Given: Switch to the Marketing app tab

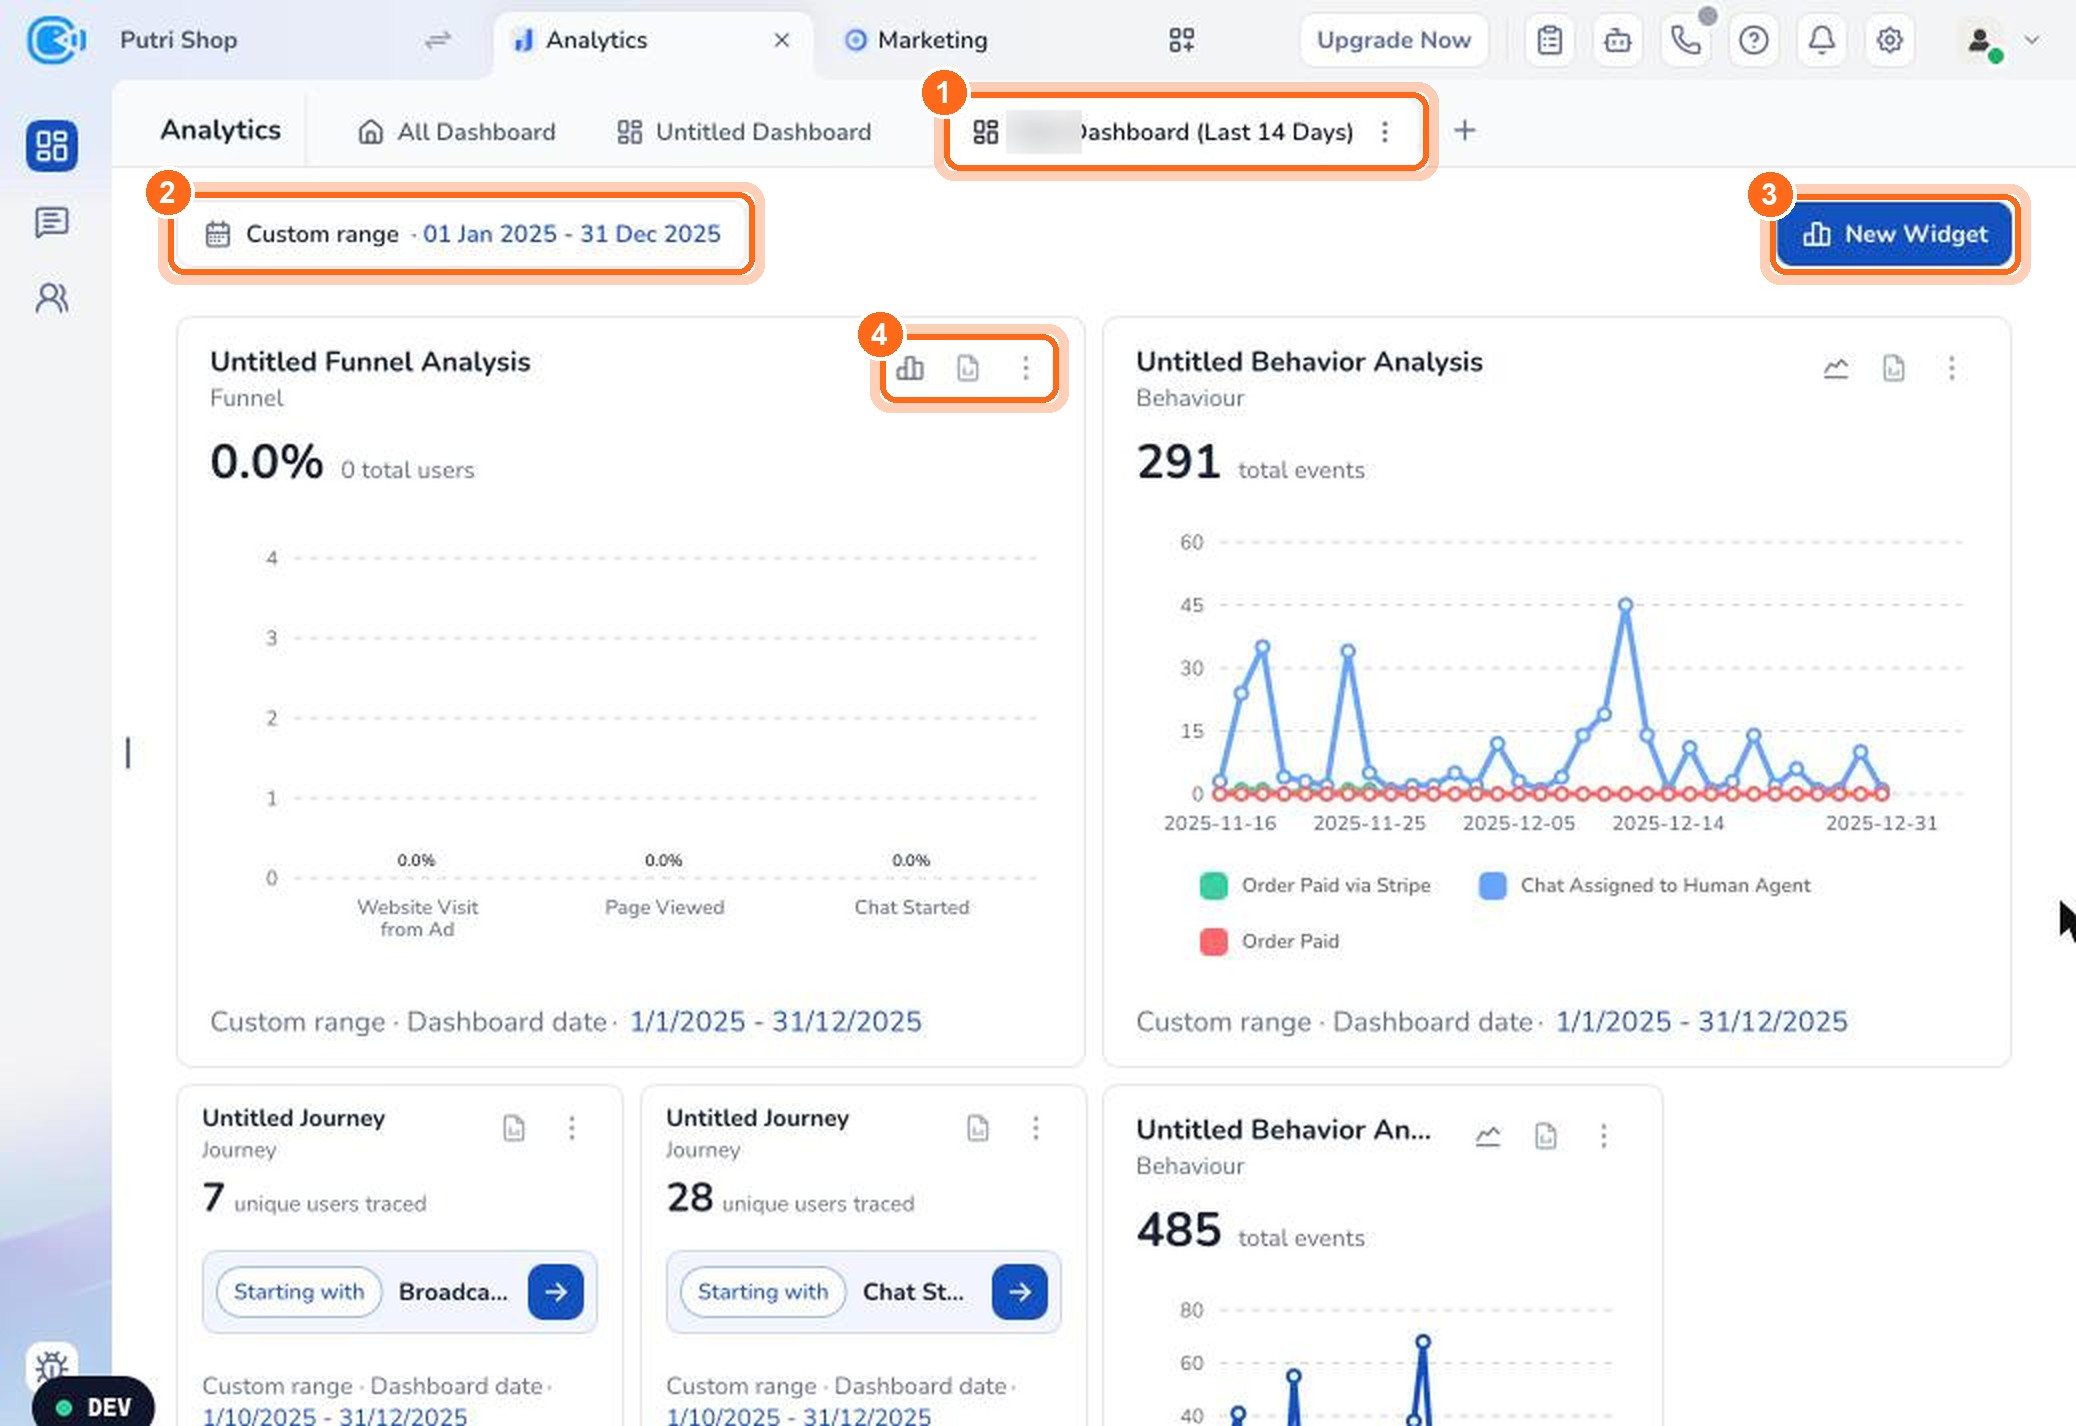Looking at the screenshot, I should coord(915,40).
